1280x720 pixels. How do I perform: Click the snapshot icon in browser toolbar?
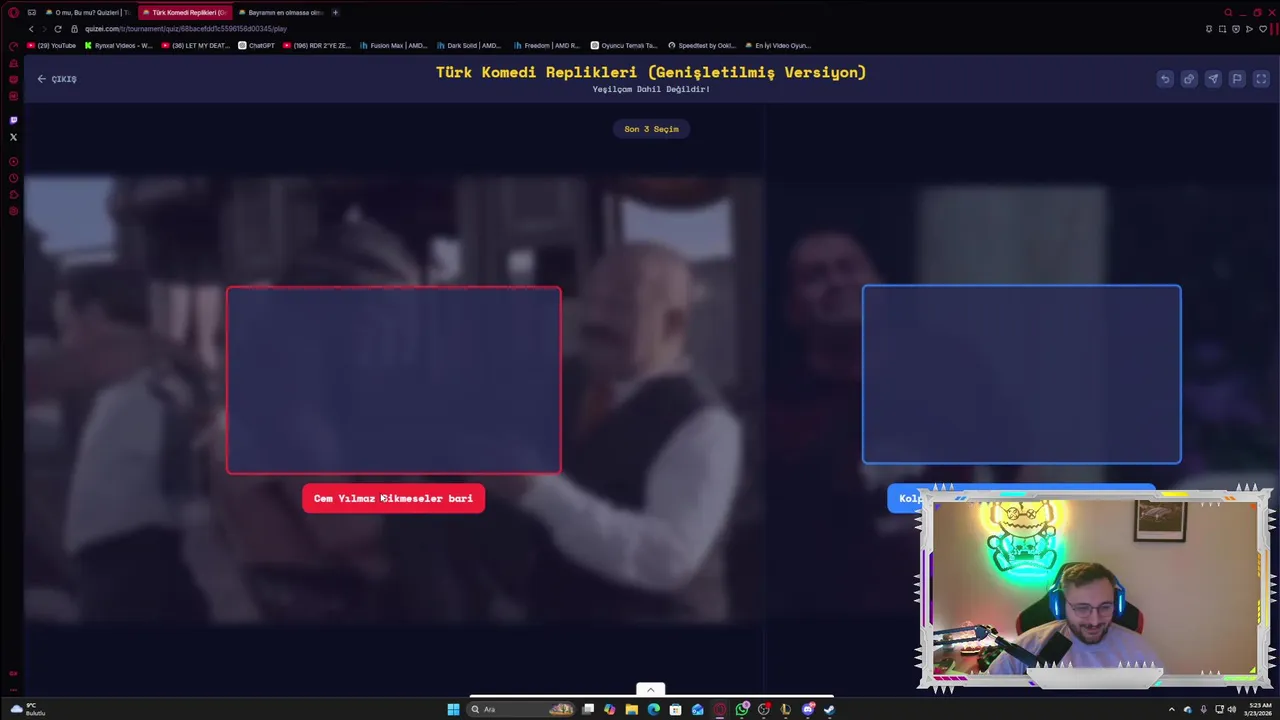pos(1222,29)
